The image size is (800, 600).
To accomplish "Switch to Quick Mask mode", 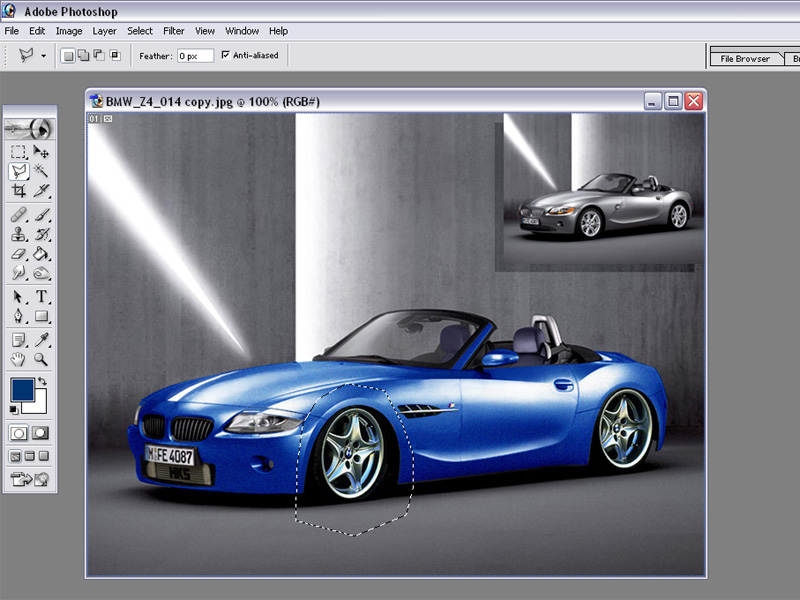I will click(x=40, y=433).
